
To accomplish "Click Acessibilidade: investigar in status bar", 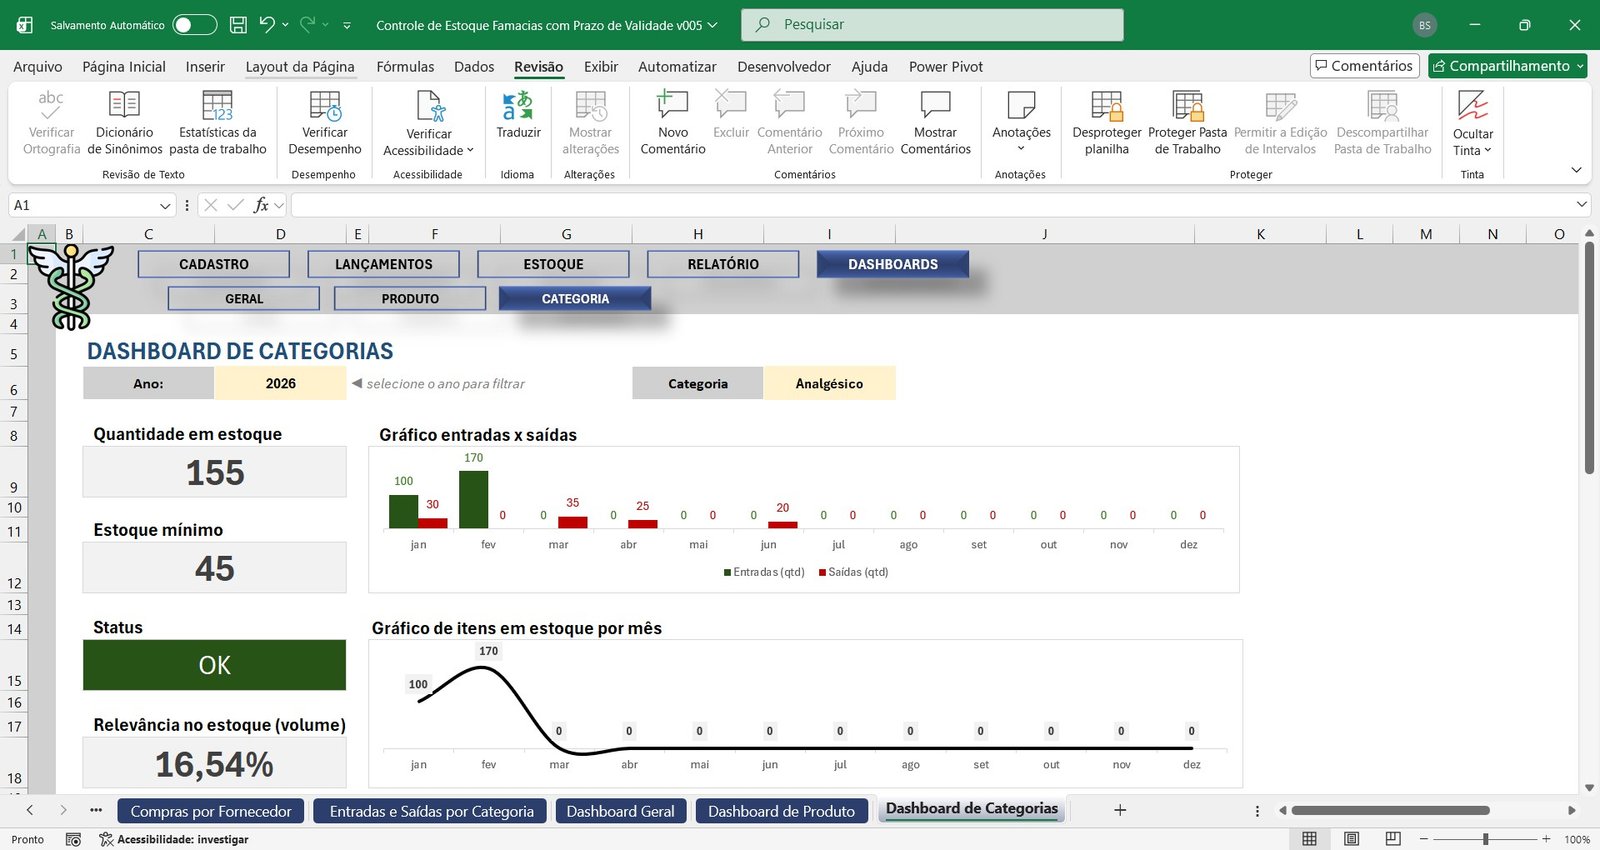I will pyautogui.click(x=174, y=839).
